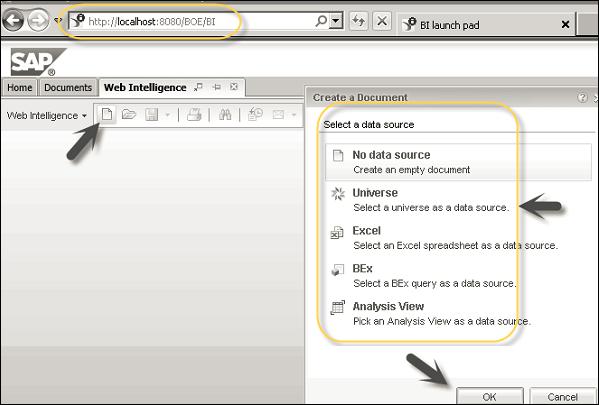The width and height of the screenshot is (599, 405).
Task: Click the New document icon
Action: click(x=107, y=114)
